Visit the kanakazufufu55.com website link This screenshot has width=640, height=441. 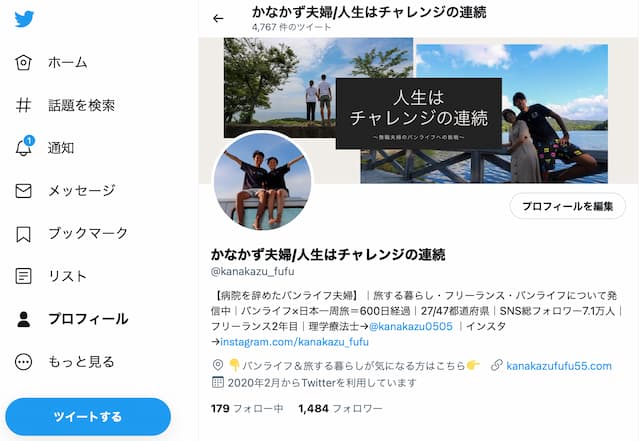(x=559, y=366)
